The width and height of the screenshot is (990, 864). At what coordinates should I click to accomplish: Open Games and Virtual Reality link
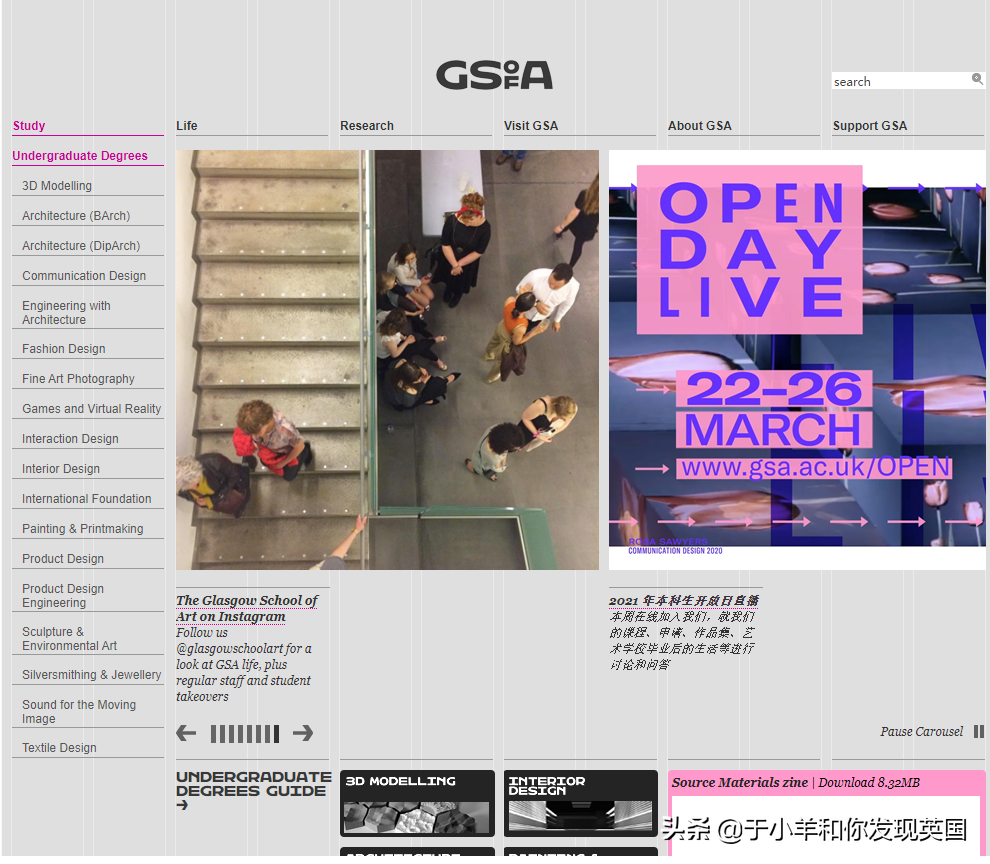[92, 409]
